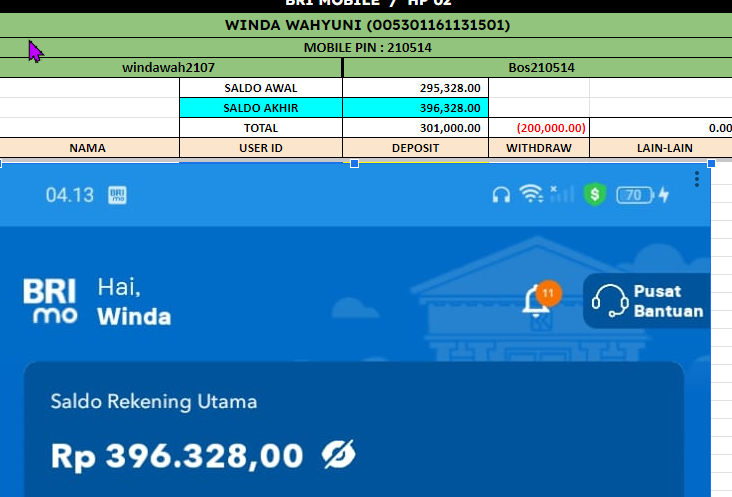Image resolution: width=732 pixels, height=497 pixels.
Task: Select the 396,328.00 cyan value cell
Action: tap(415, 108)
